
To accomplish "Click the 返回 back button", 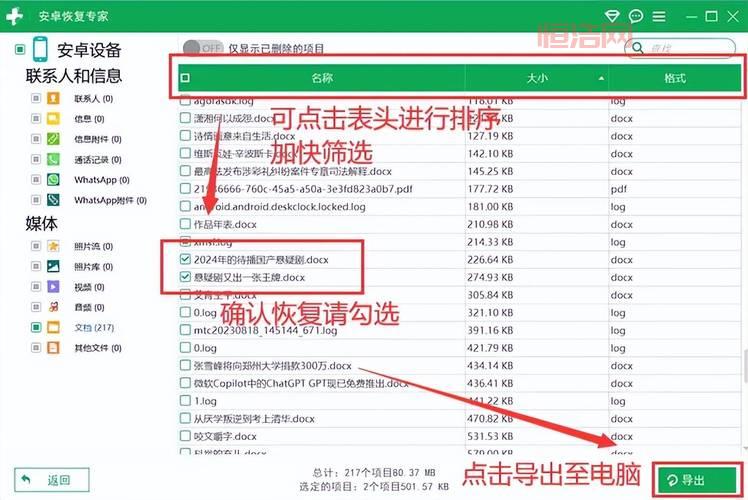I will tap(51, 479).
